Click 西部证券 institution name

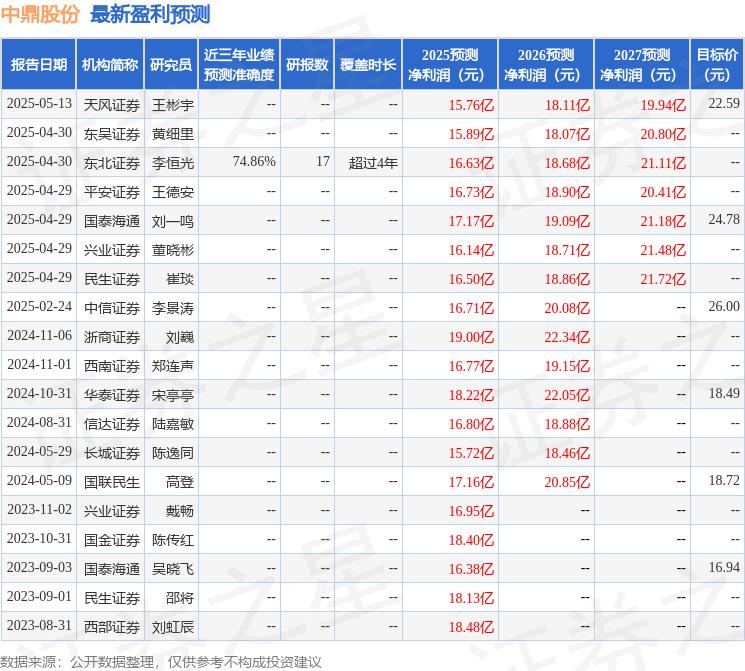point(112,627)
